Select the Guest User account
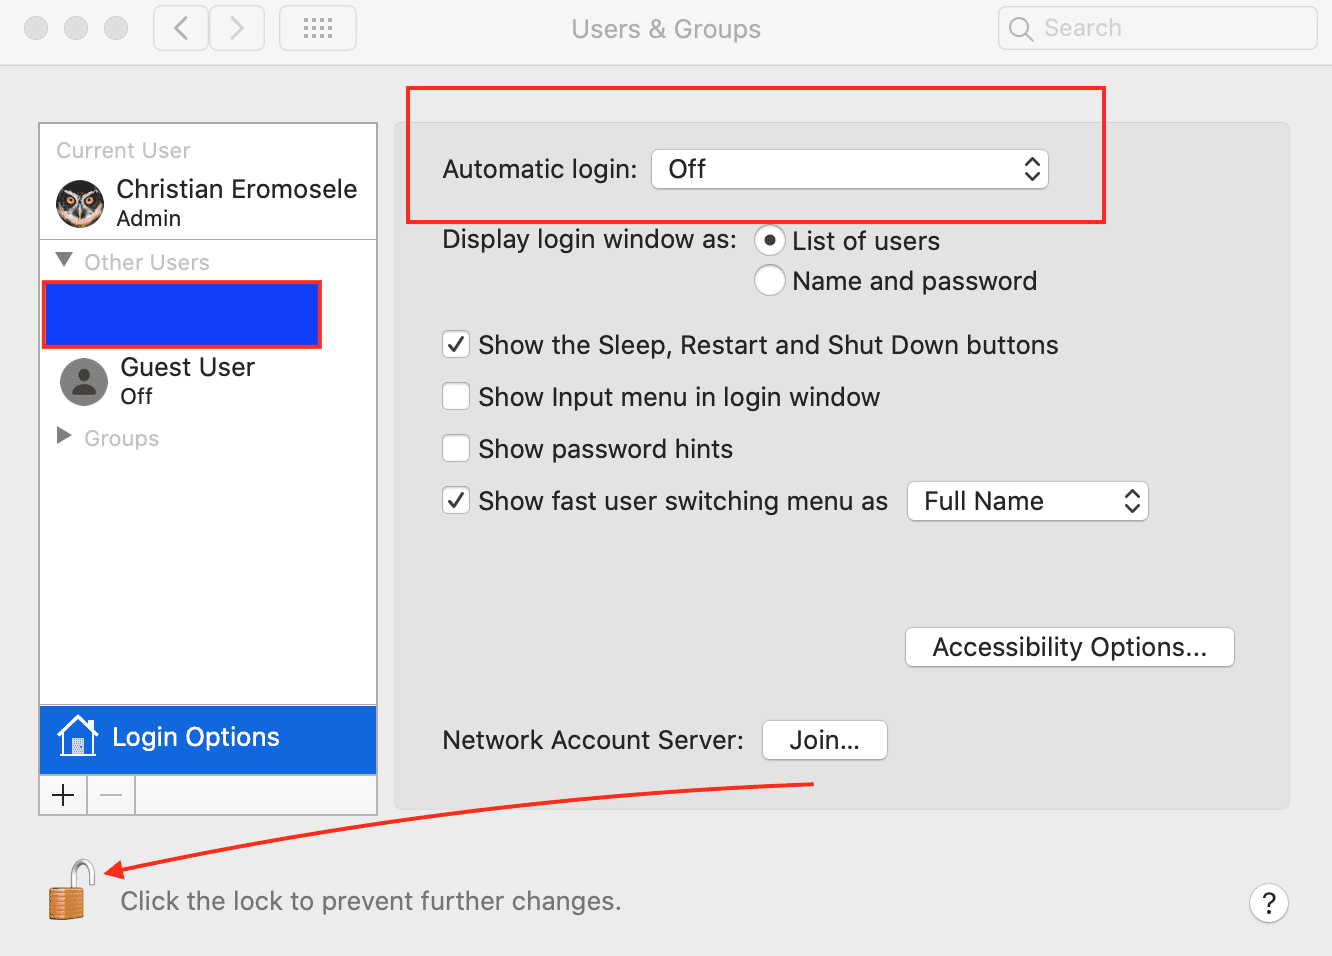The image size is (1332, 956). coord(187,381)
